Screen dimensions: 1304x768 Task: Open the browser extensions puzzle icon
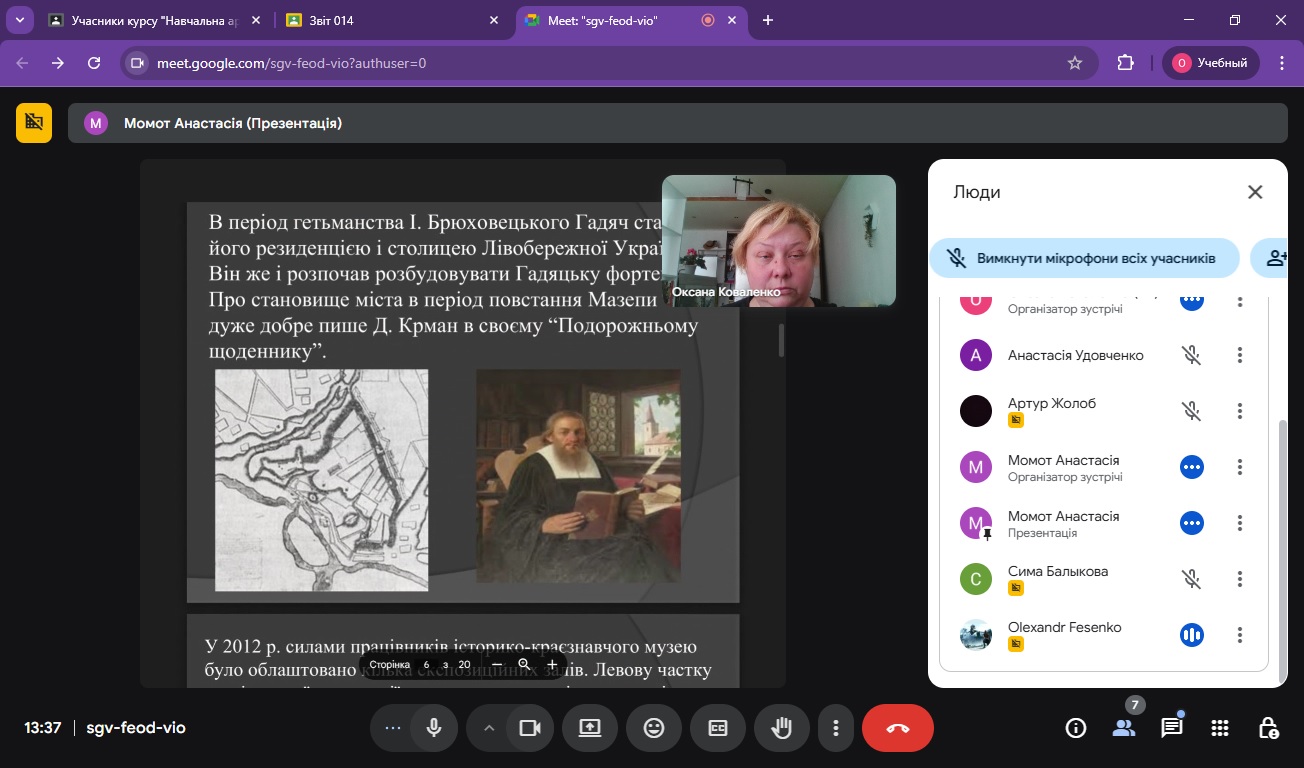point(1126,63)
